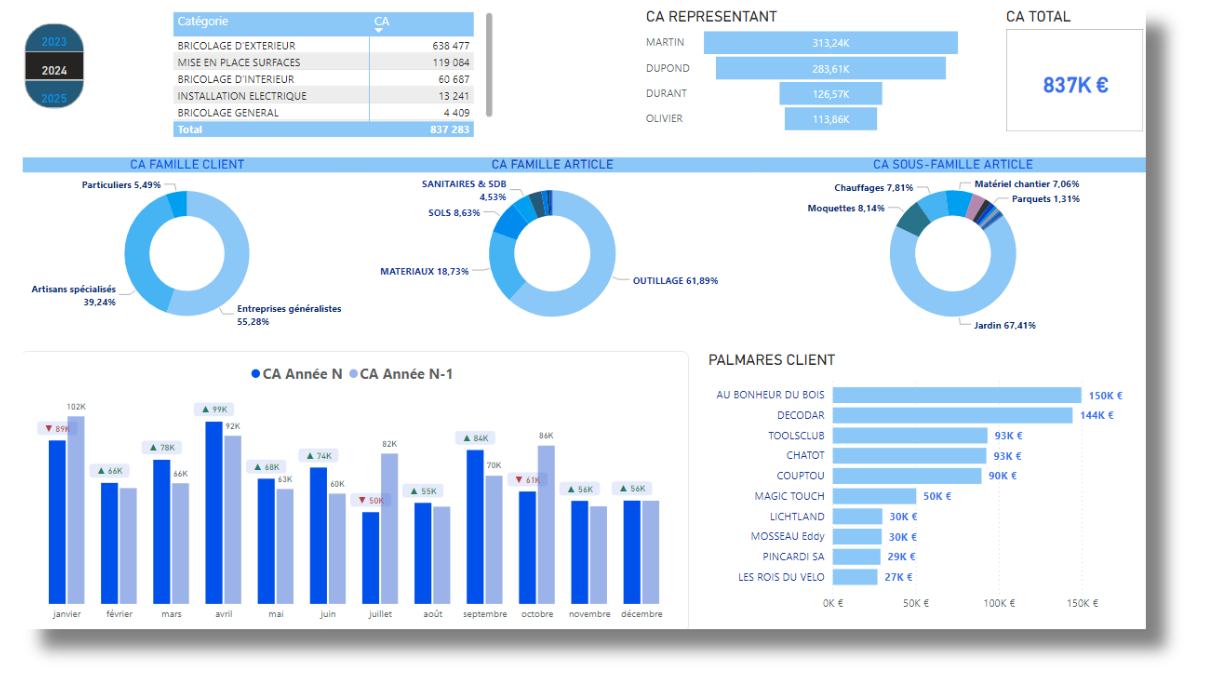Click the CA column header in table
Viewport: 1207px width, 673px height.
pyautogui.click(x=382, y=21)
